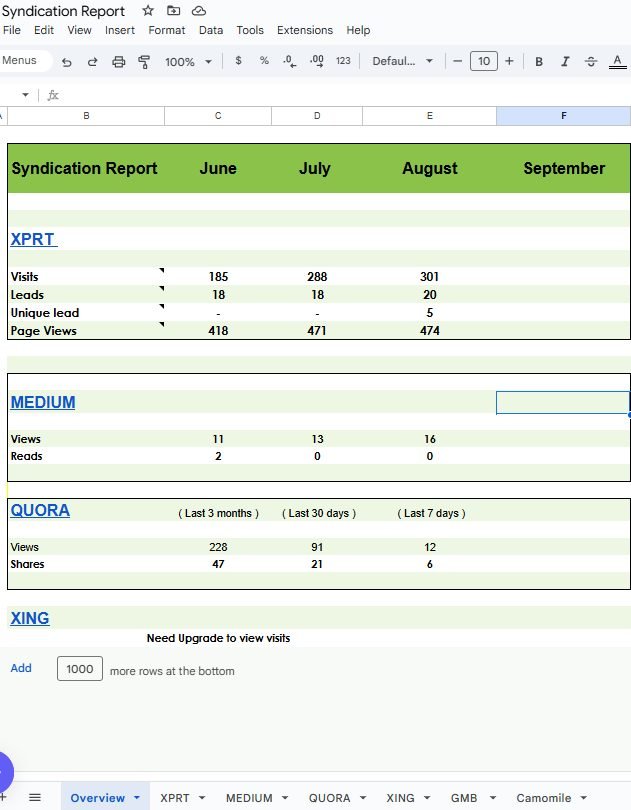Toggle strikethrough formatting
631x810 pixels.
tap(591, 61)
